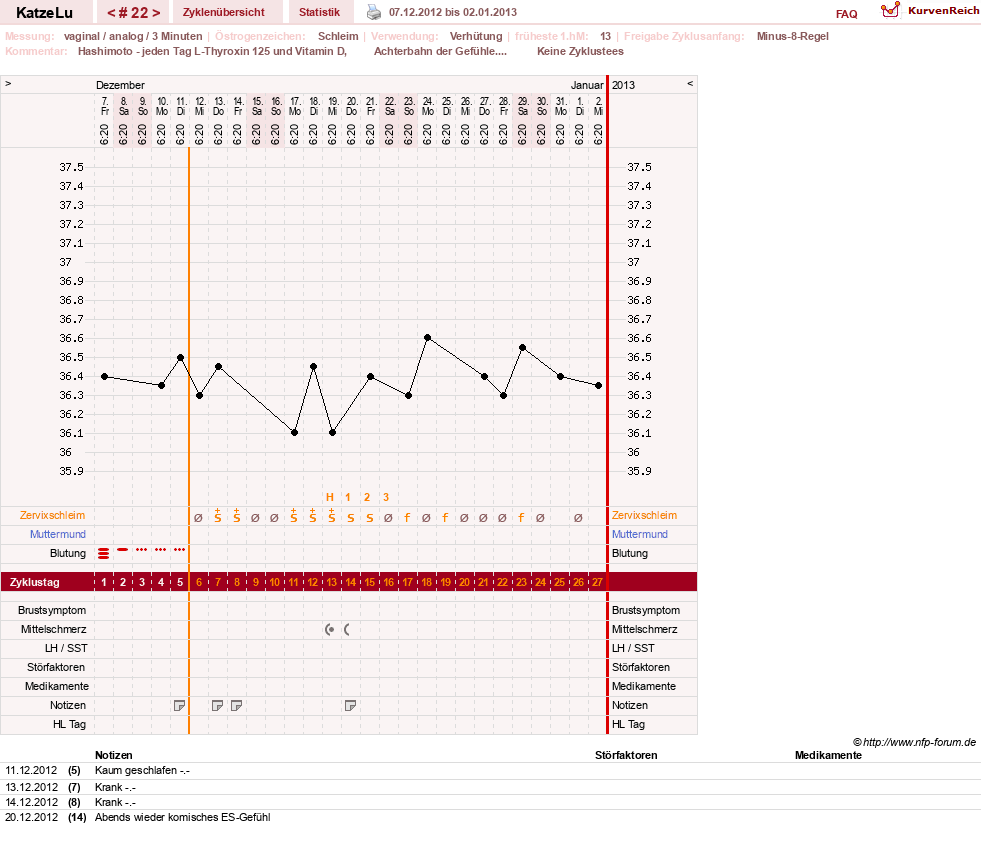The image size is (981, 854).
Task: Click the '24. Mo' date column header
Action: click(x=427, y=106)
